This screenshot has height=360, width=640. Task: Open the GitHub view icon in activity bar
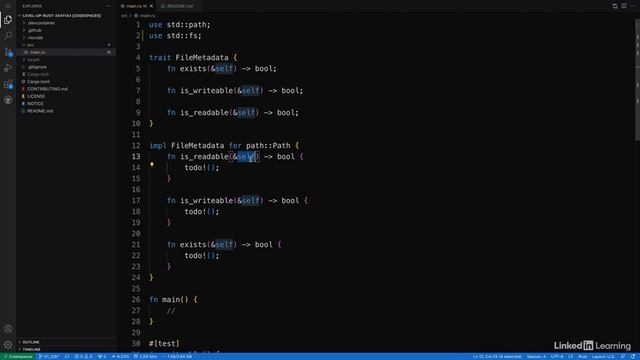click(8, 100)
